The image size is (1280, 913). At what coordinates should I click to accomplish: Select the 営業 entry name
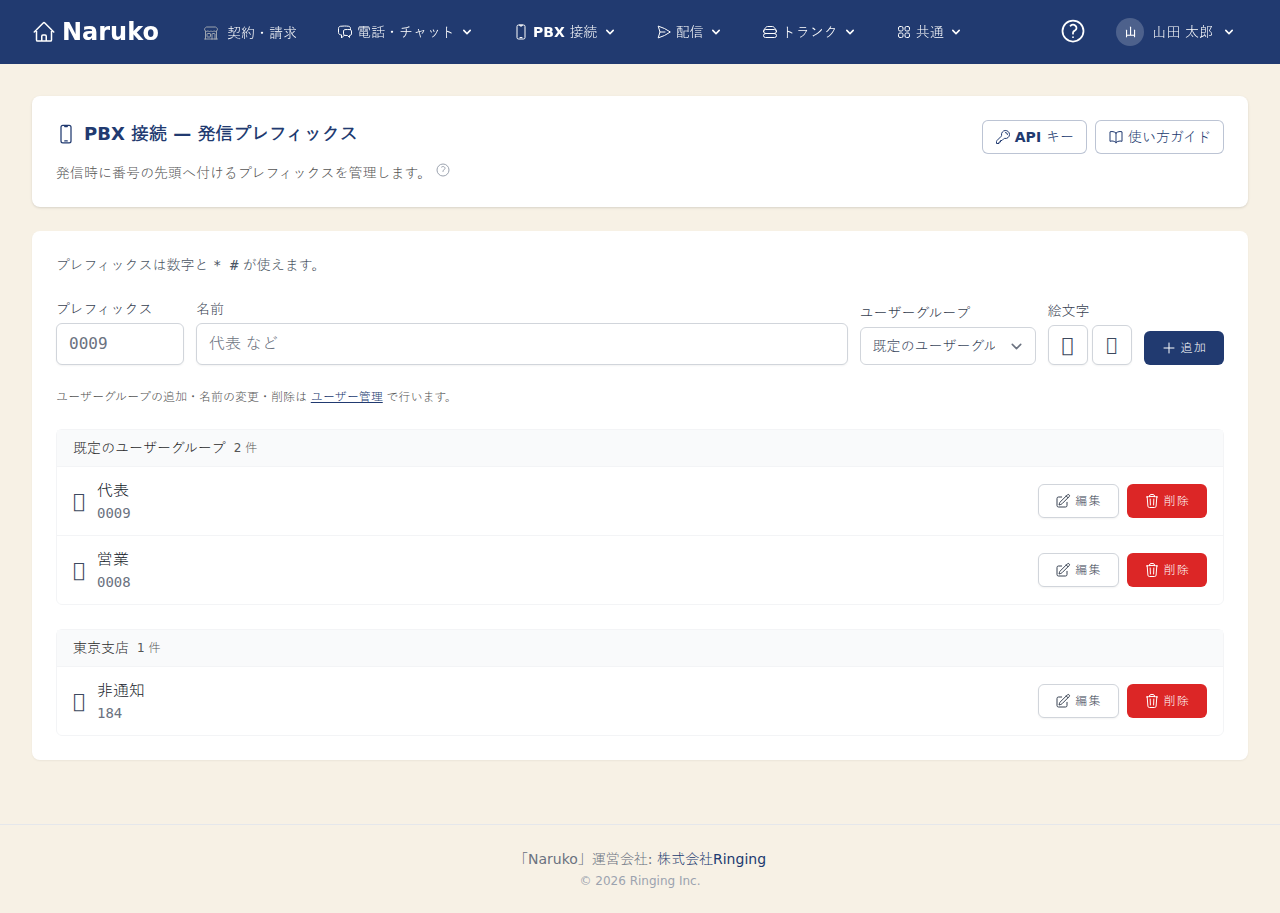tap(113, 559)
